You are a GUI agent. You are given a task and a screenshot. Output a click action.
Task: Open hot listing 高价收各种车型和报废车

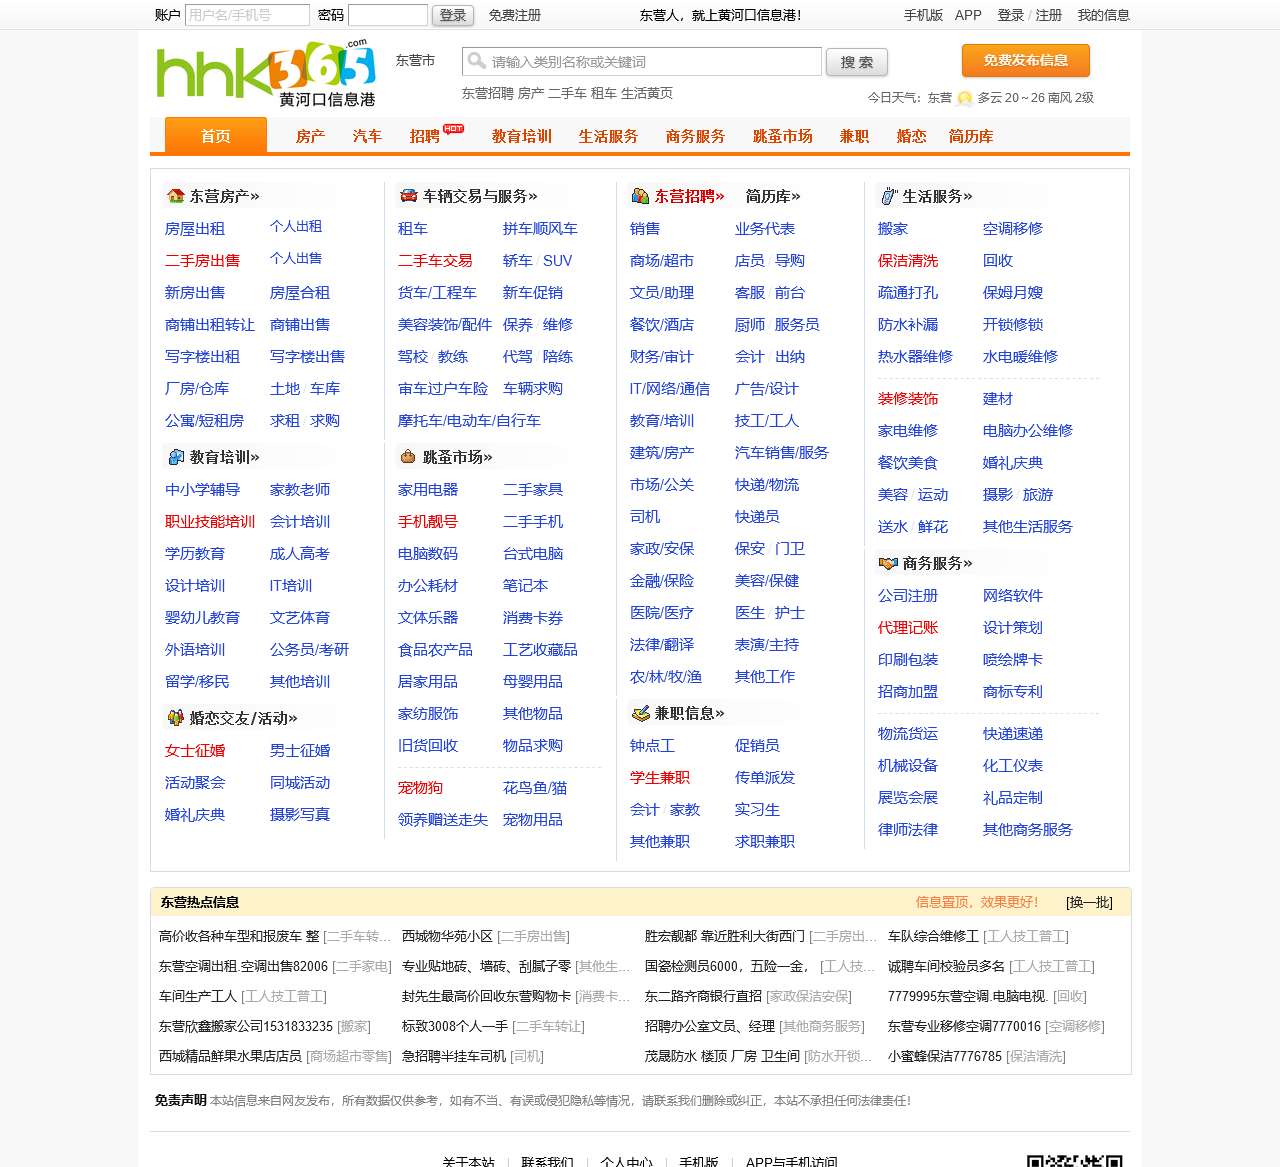pos(239,936)
